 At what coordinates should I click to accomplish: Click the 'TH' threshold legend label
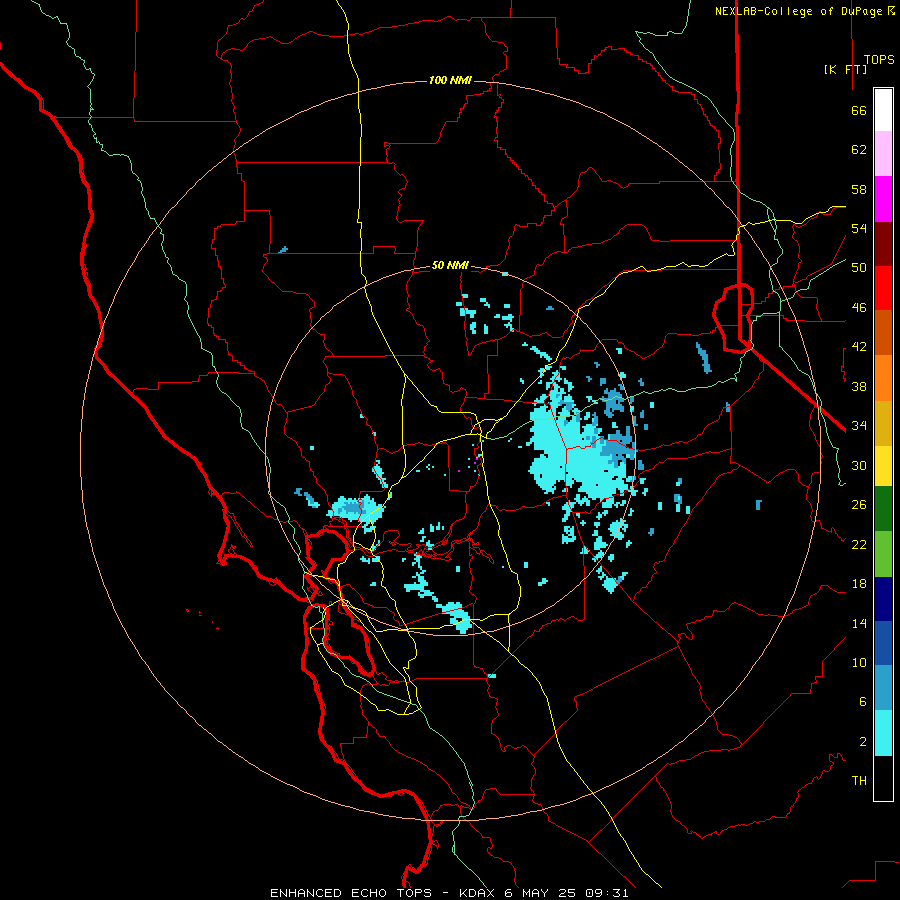coord(859,781)
